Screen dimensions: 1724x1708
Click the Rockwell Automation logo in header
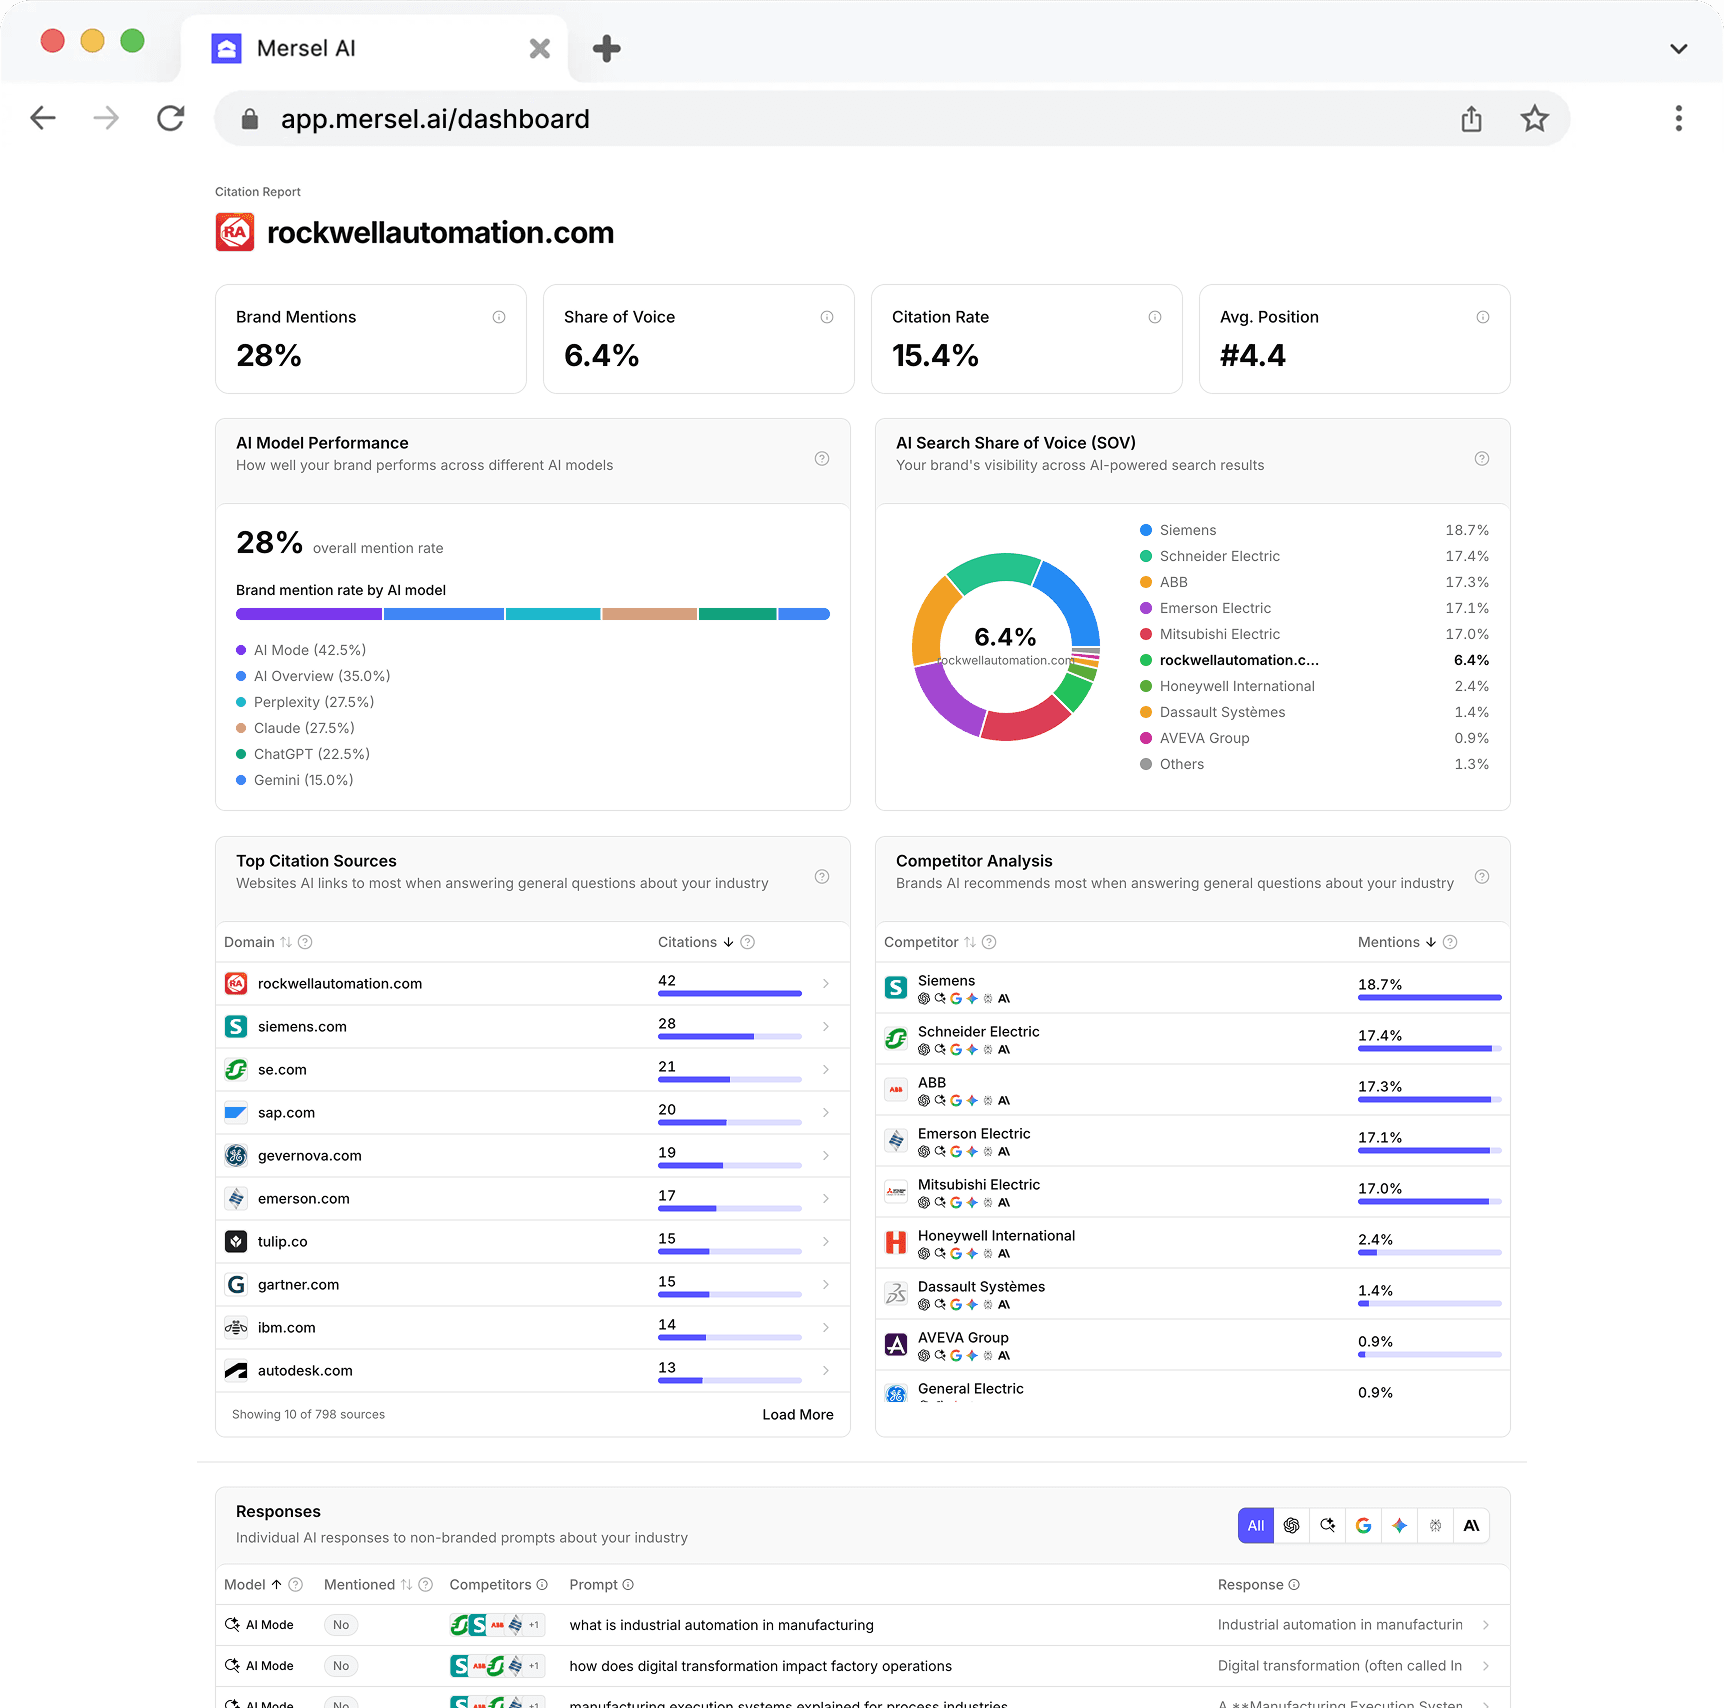[235, 232]
